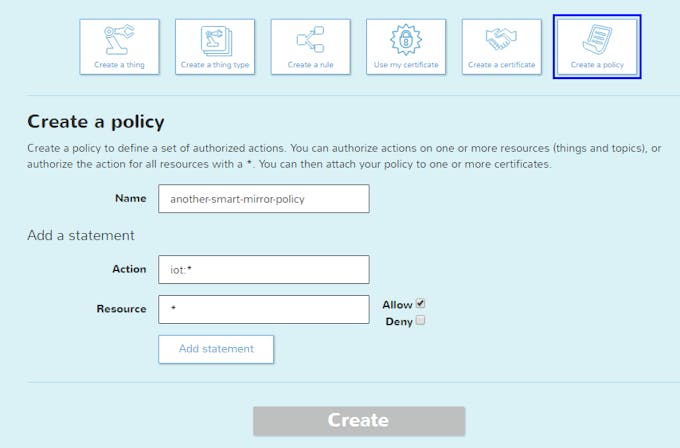Click the policy description paragraph
This screenshot has width=680, height=448.
coord(344,156)
